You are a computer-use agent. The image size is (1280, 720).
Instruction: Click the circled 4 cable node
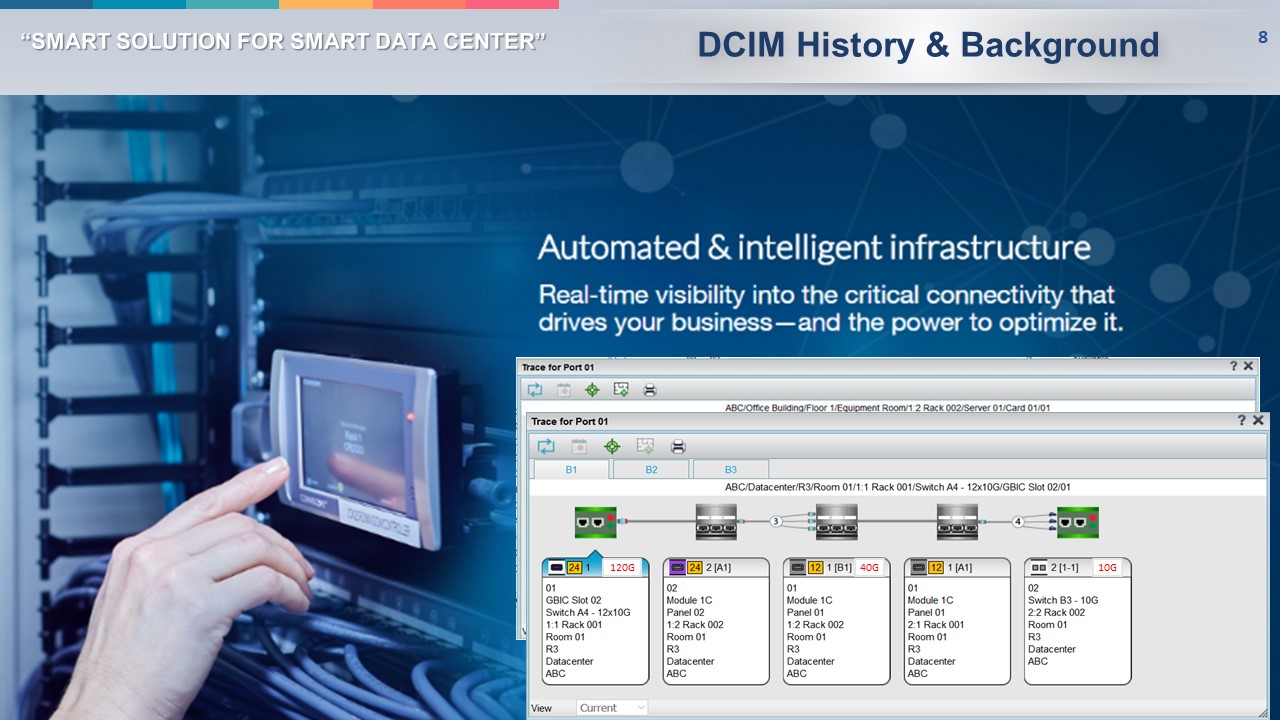pyautogui.click(x=1017, y=521)
